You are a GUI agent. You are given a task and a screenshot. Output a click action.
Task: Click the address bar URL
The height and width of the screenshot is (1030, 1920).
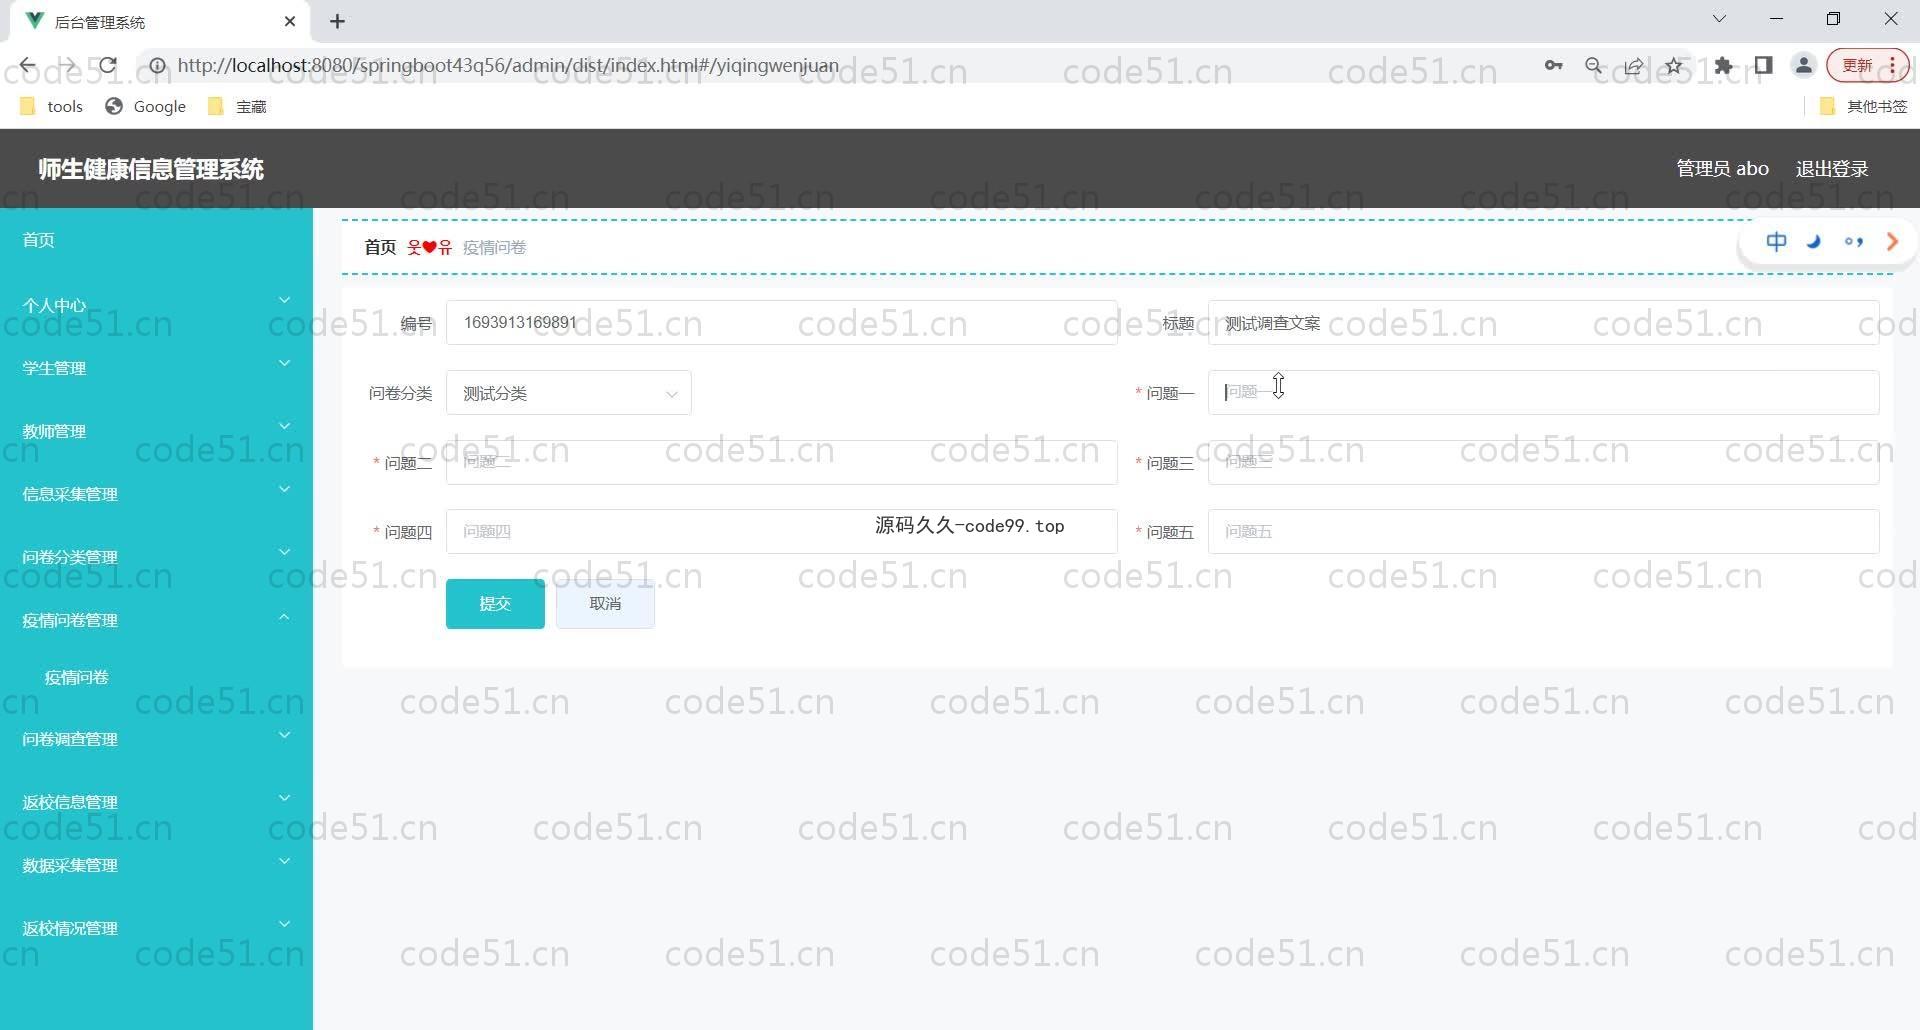pos(508,66)
